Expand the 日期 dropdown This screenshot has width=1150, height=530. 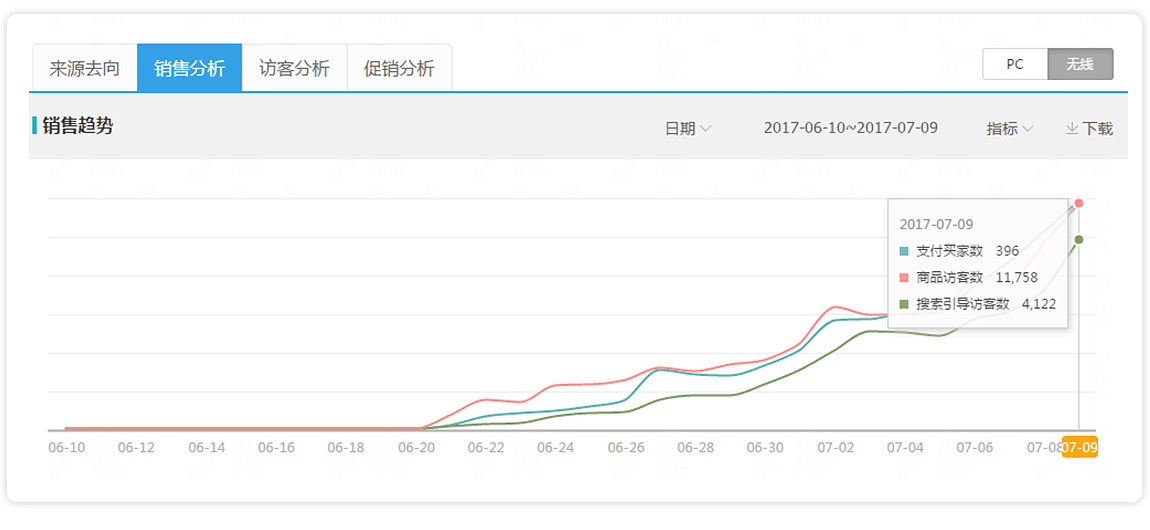coord(688,128)
